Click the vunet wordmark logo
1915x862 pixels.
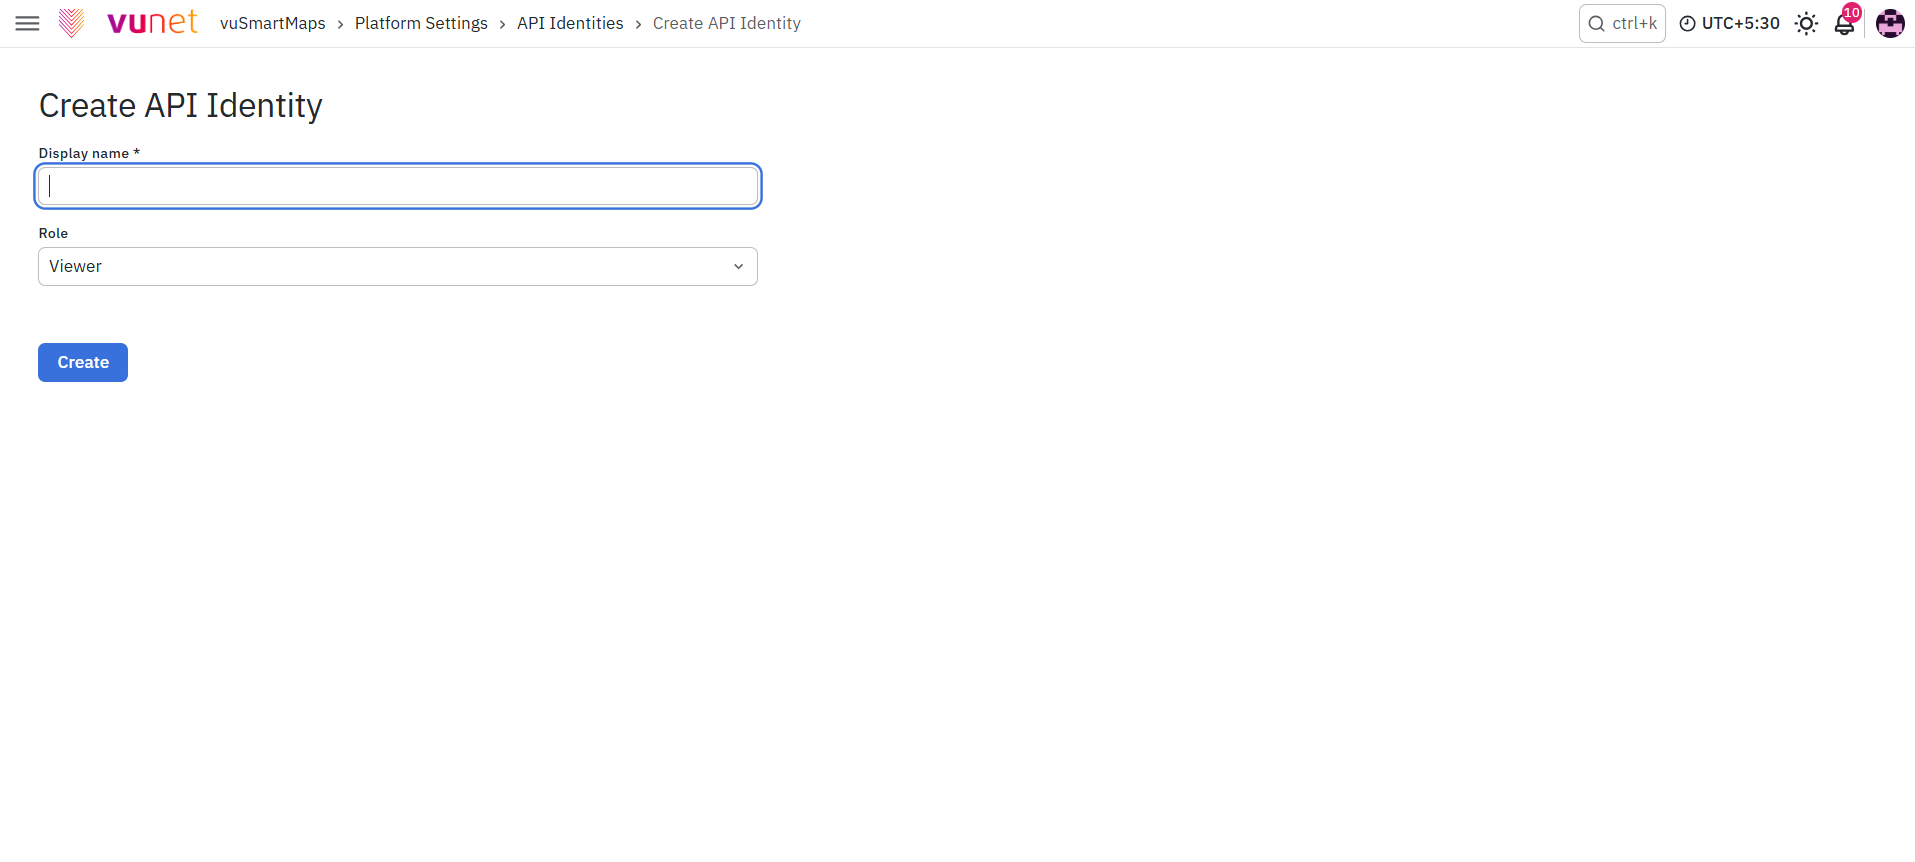point(152,22)
